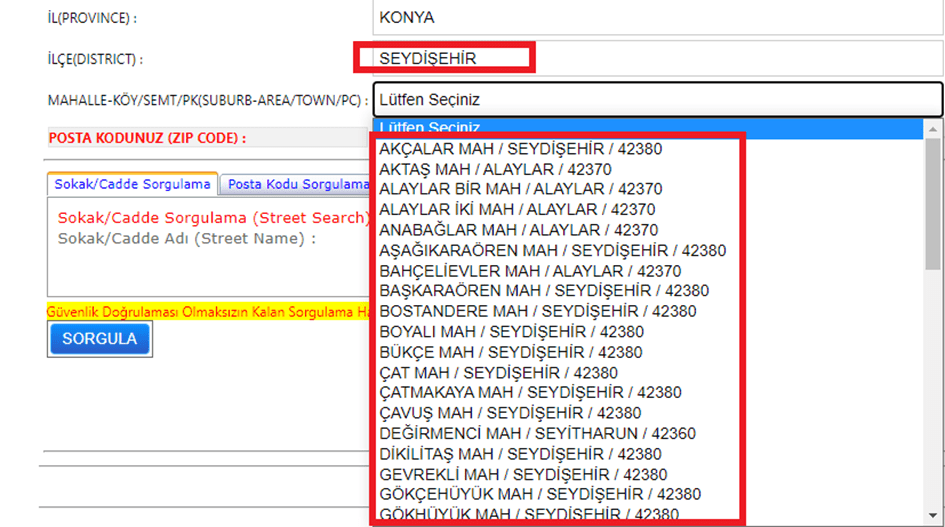Select AKTAŞ MAH / ALAYLAR / 42370
Viewport: 945px width, 527px height.
[x=496, y=169]
